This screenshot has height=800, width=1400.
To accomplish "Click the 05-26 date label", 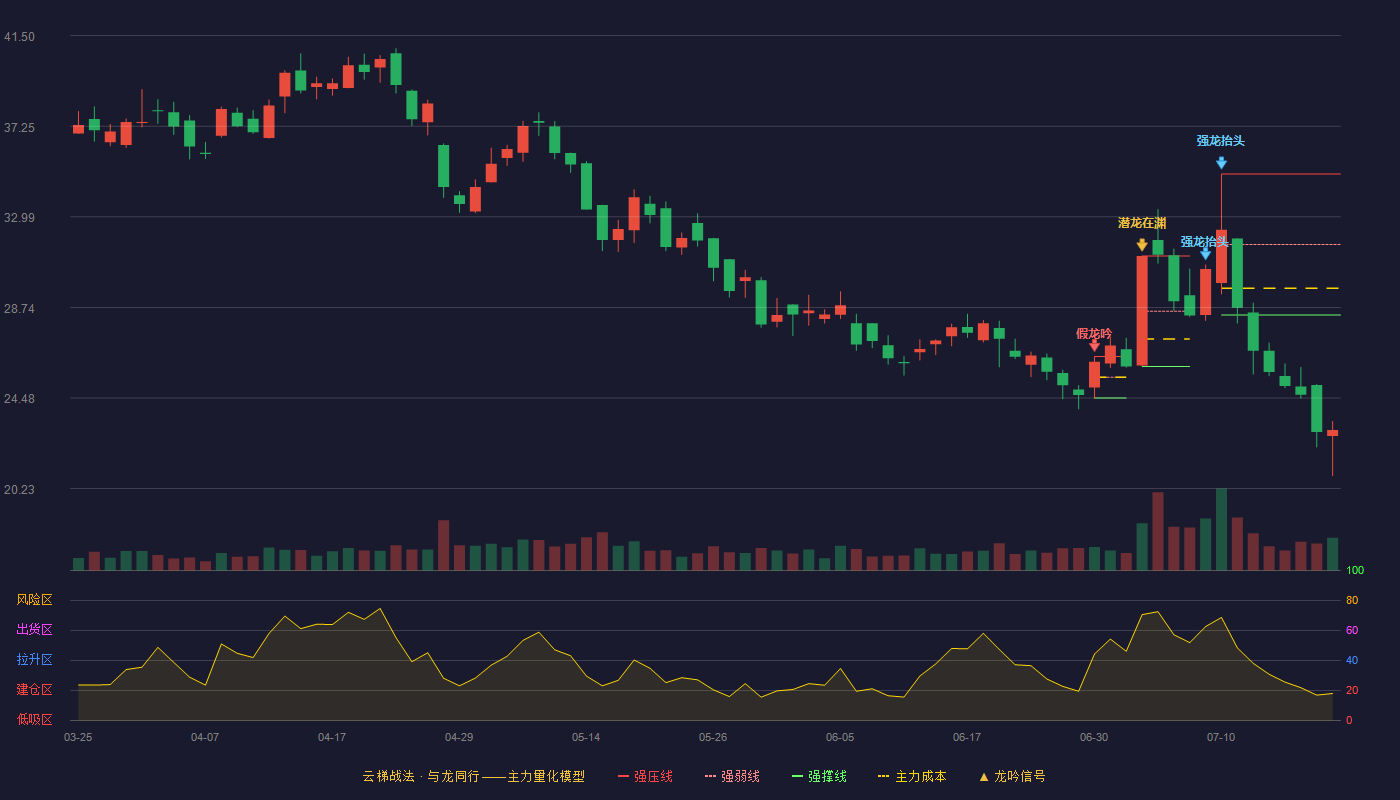I will (713, 737).
